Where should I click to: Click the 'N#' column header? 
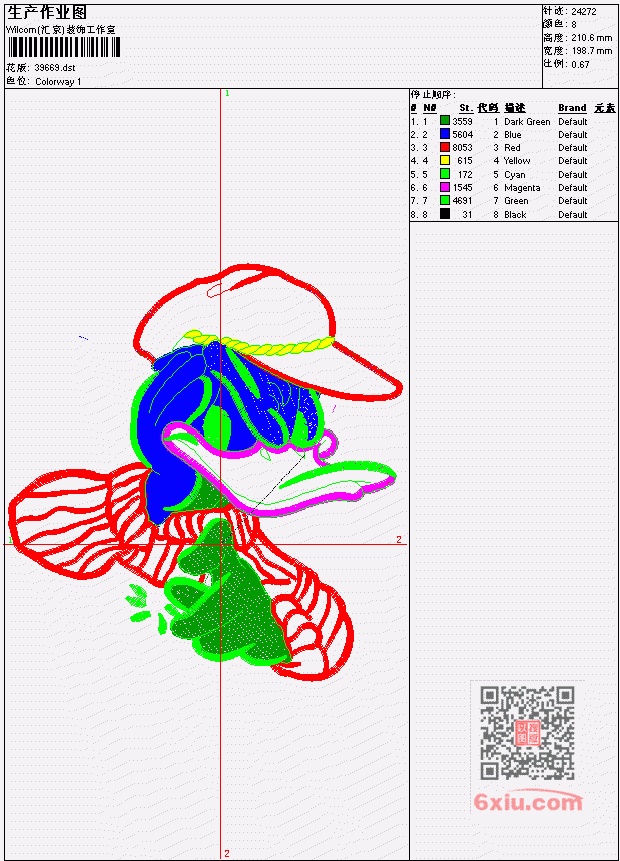pos(429,108)
